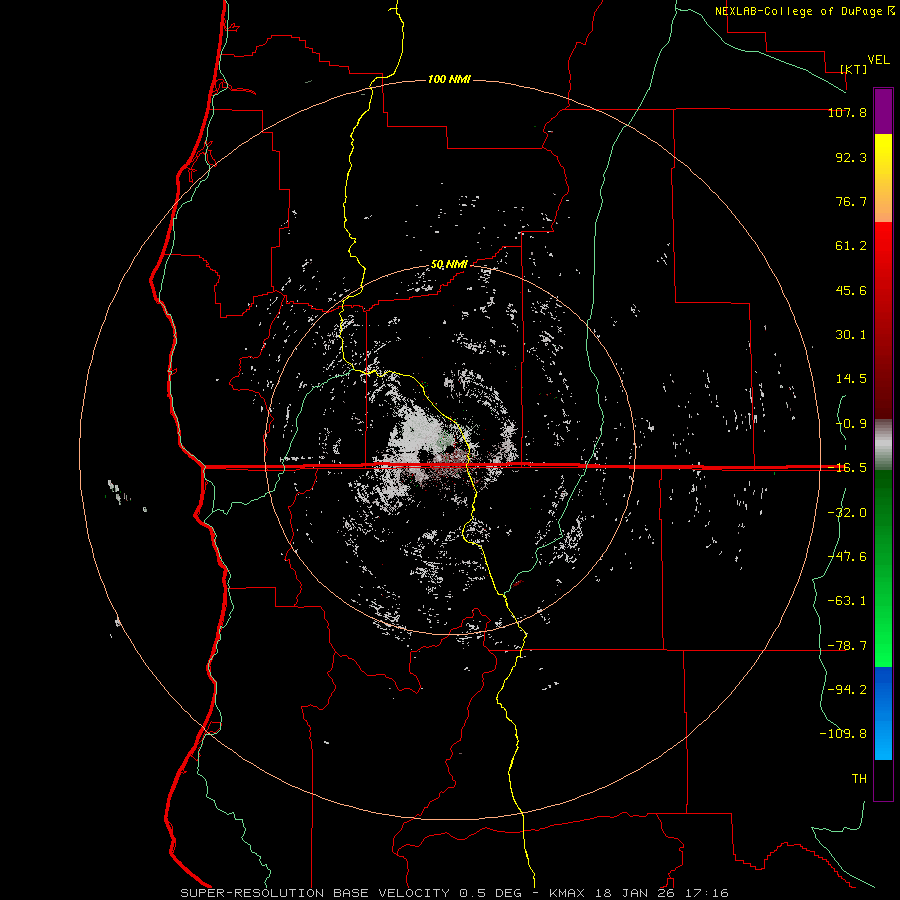
Task: Pick the gray segment of velocity scale
Action: [x=883, y=445]
